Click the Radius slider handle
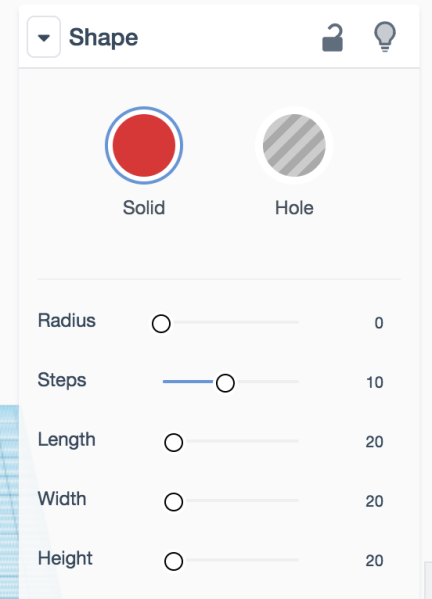This screenshot has width=432, height=599. click(161, 324)
